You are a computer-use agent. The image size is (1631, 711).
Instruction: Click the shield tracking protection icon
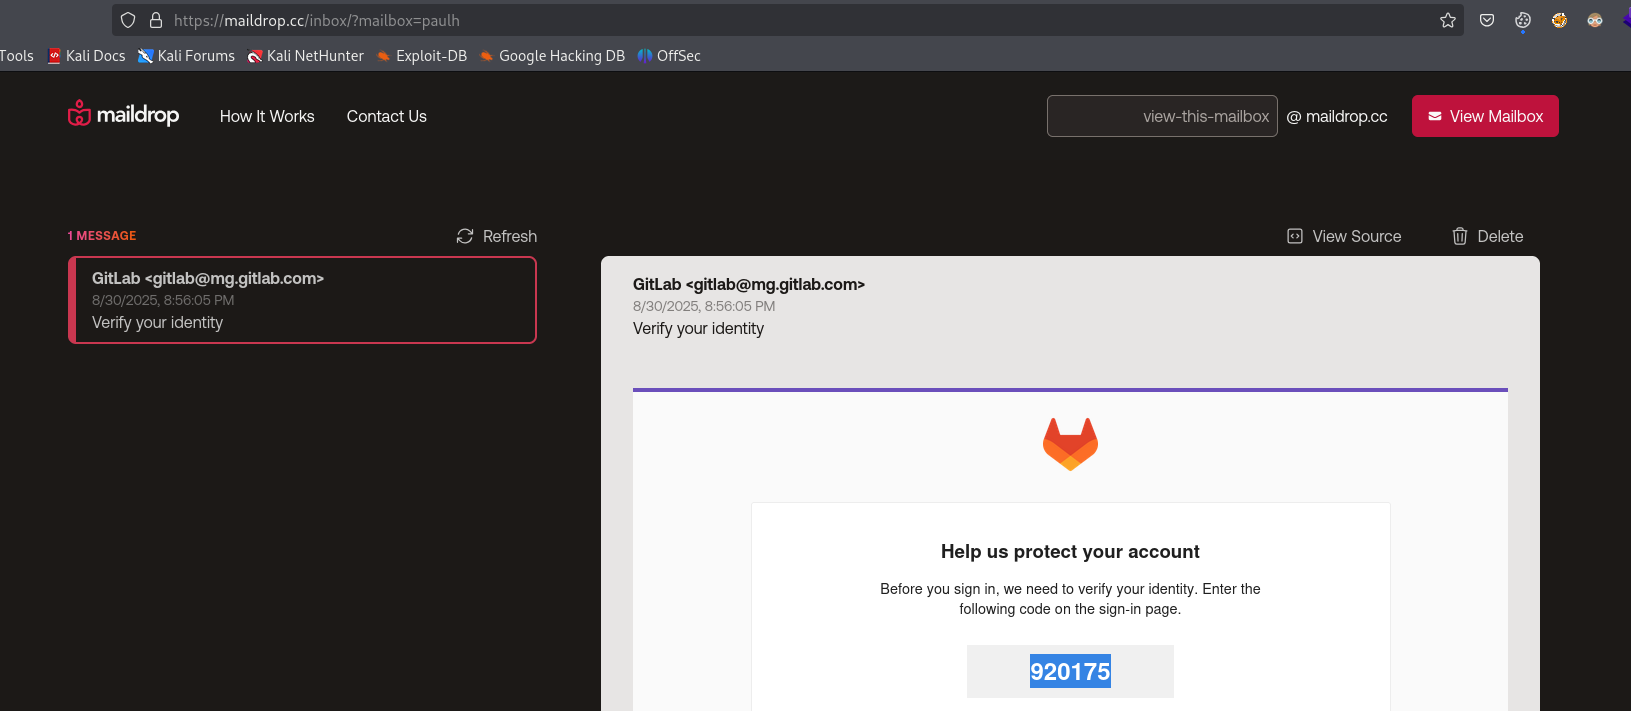(x=128, y=20)
